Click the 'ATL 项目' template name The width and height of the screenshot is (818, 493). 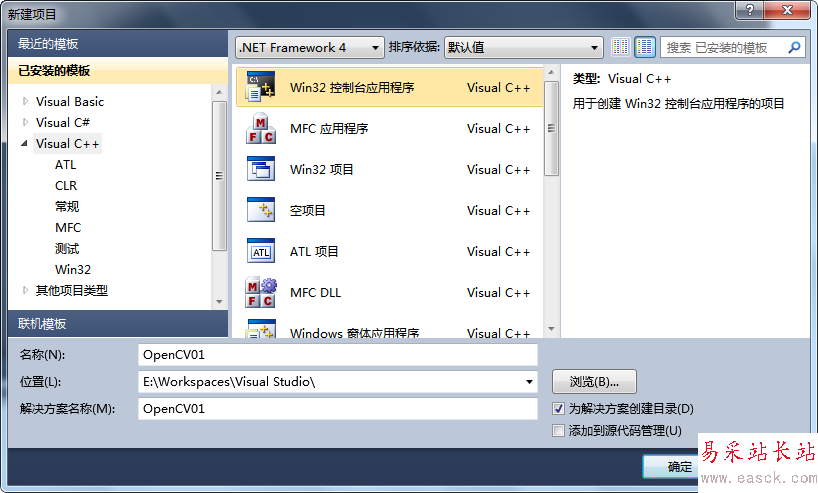pos(314,251)
